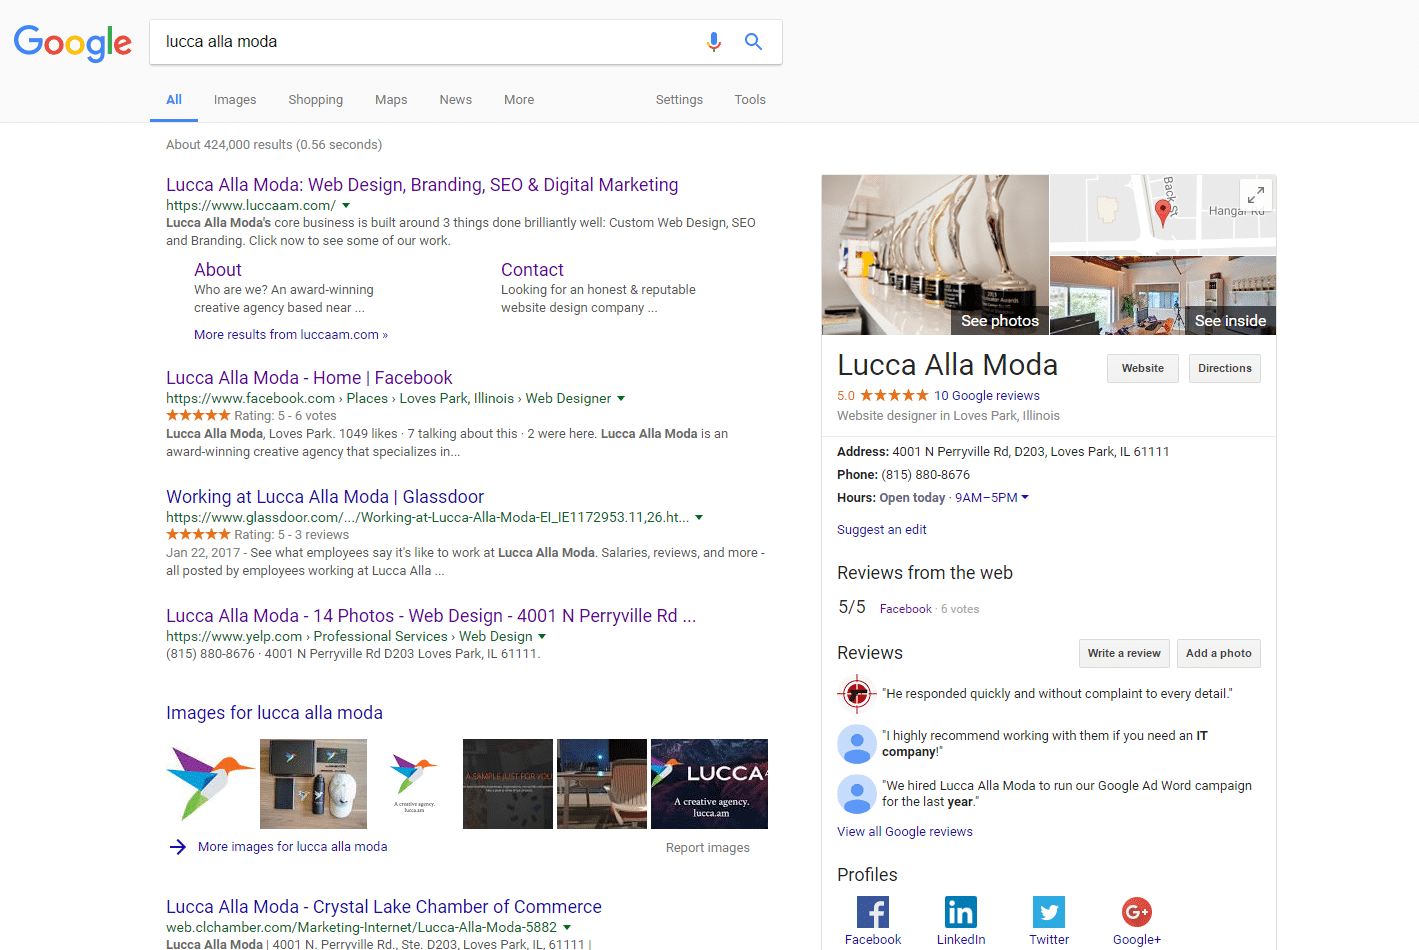The image size is (1419, 950).
Task: Activate voice search microphone icon
Action: pyautogui.click(x=714, y=42)
